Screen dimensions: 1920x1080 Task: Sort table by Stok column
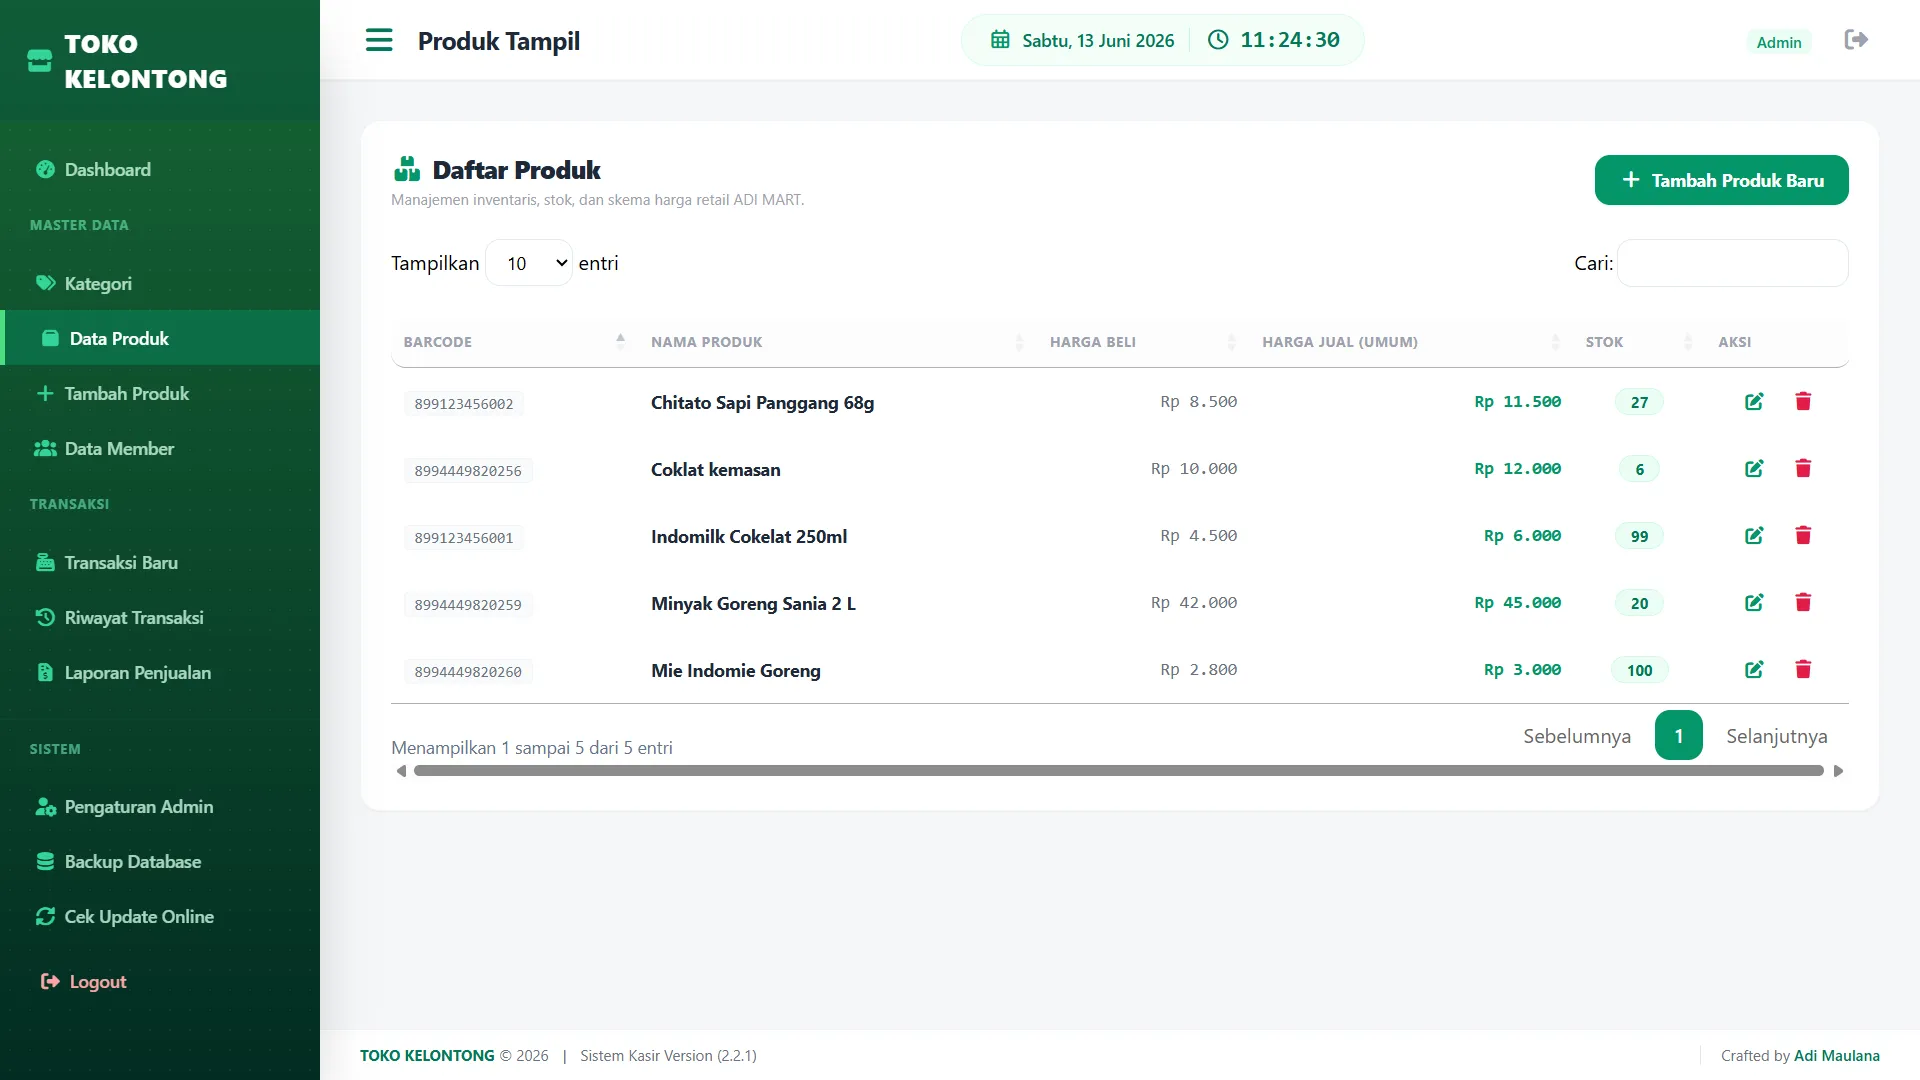(x=1640, y=342)
